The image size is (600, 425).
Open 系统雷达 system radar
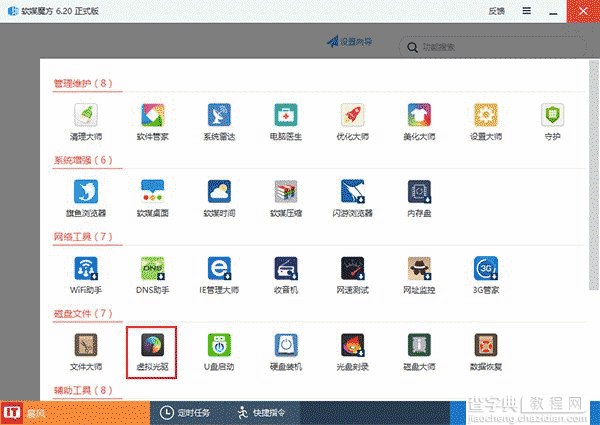pos(219,122)
